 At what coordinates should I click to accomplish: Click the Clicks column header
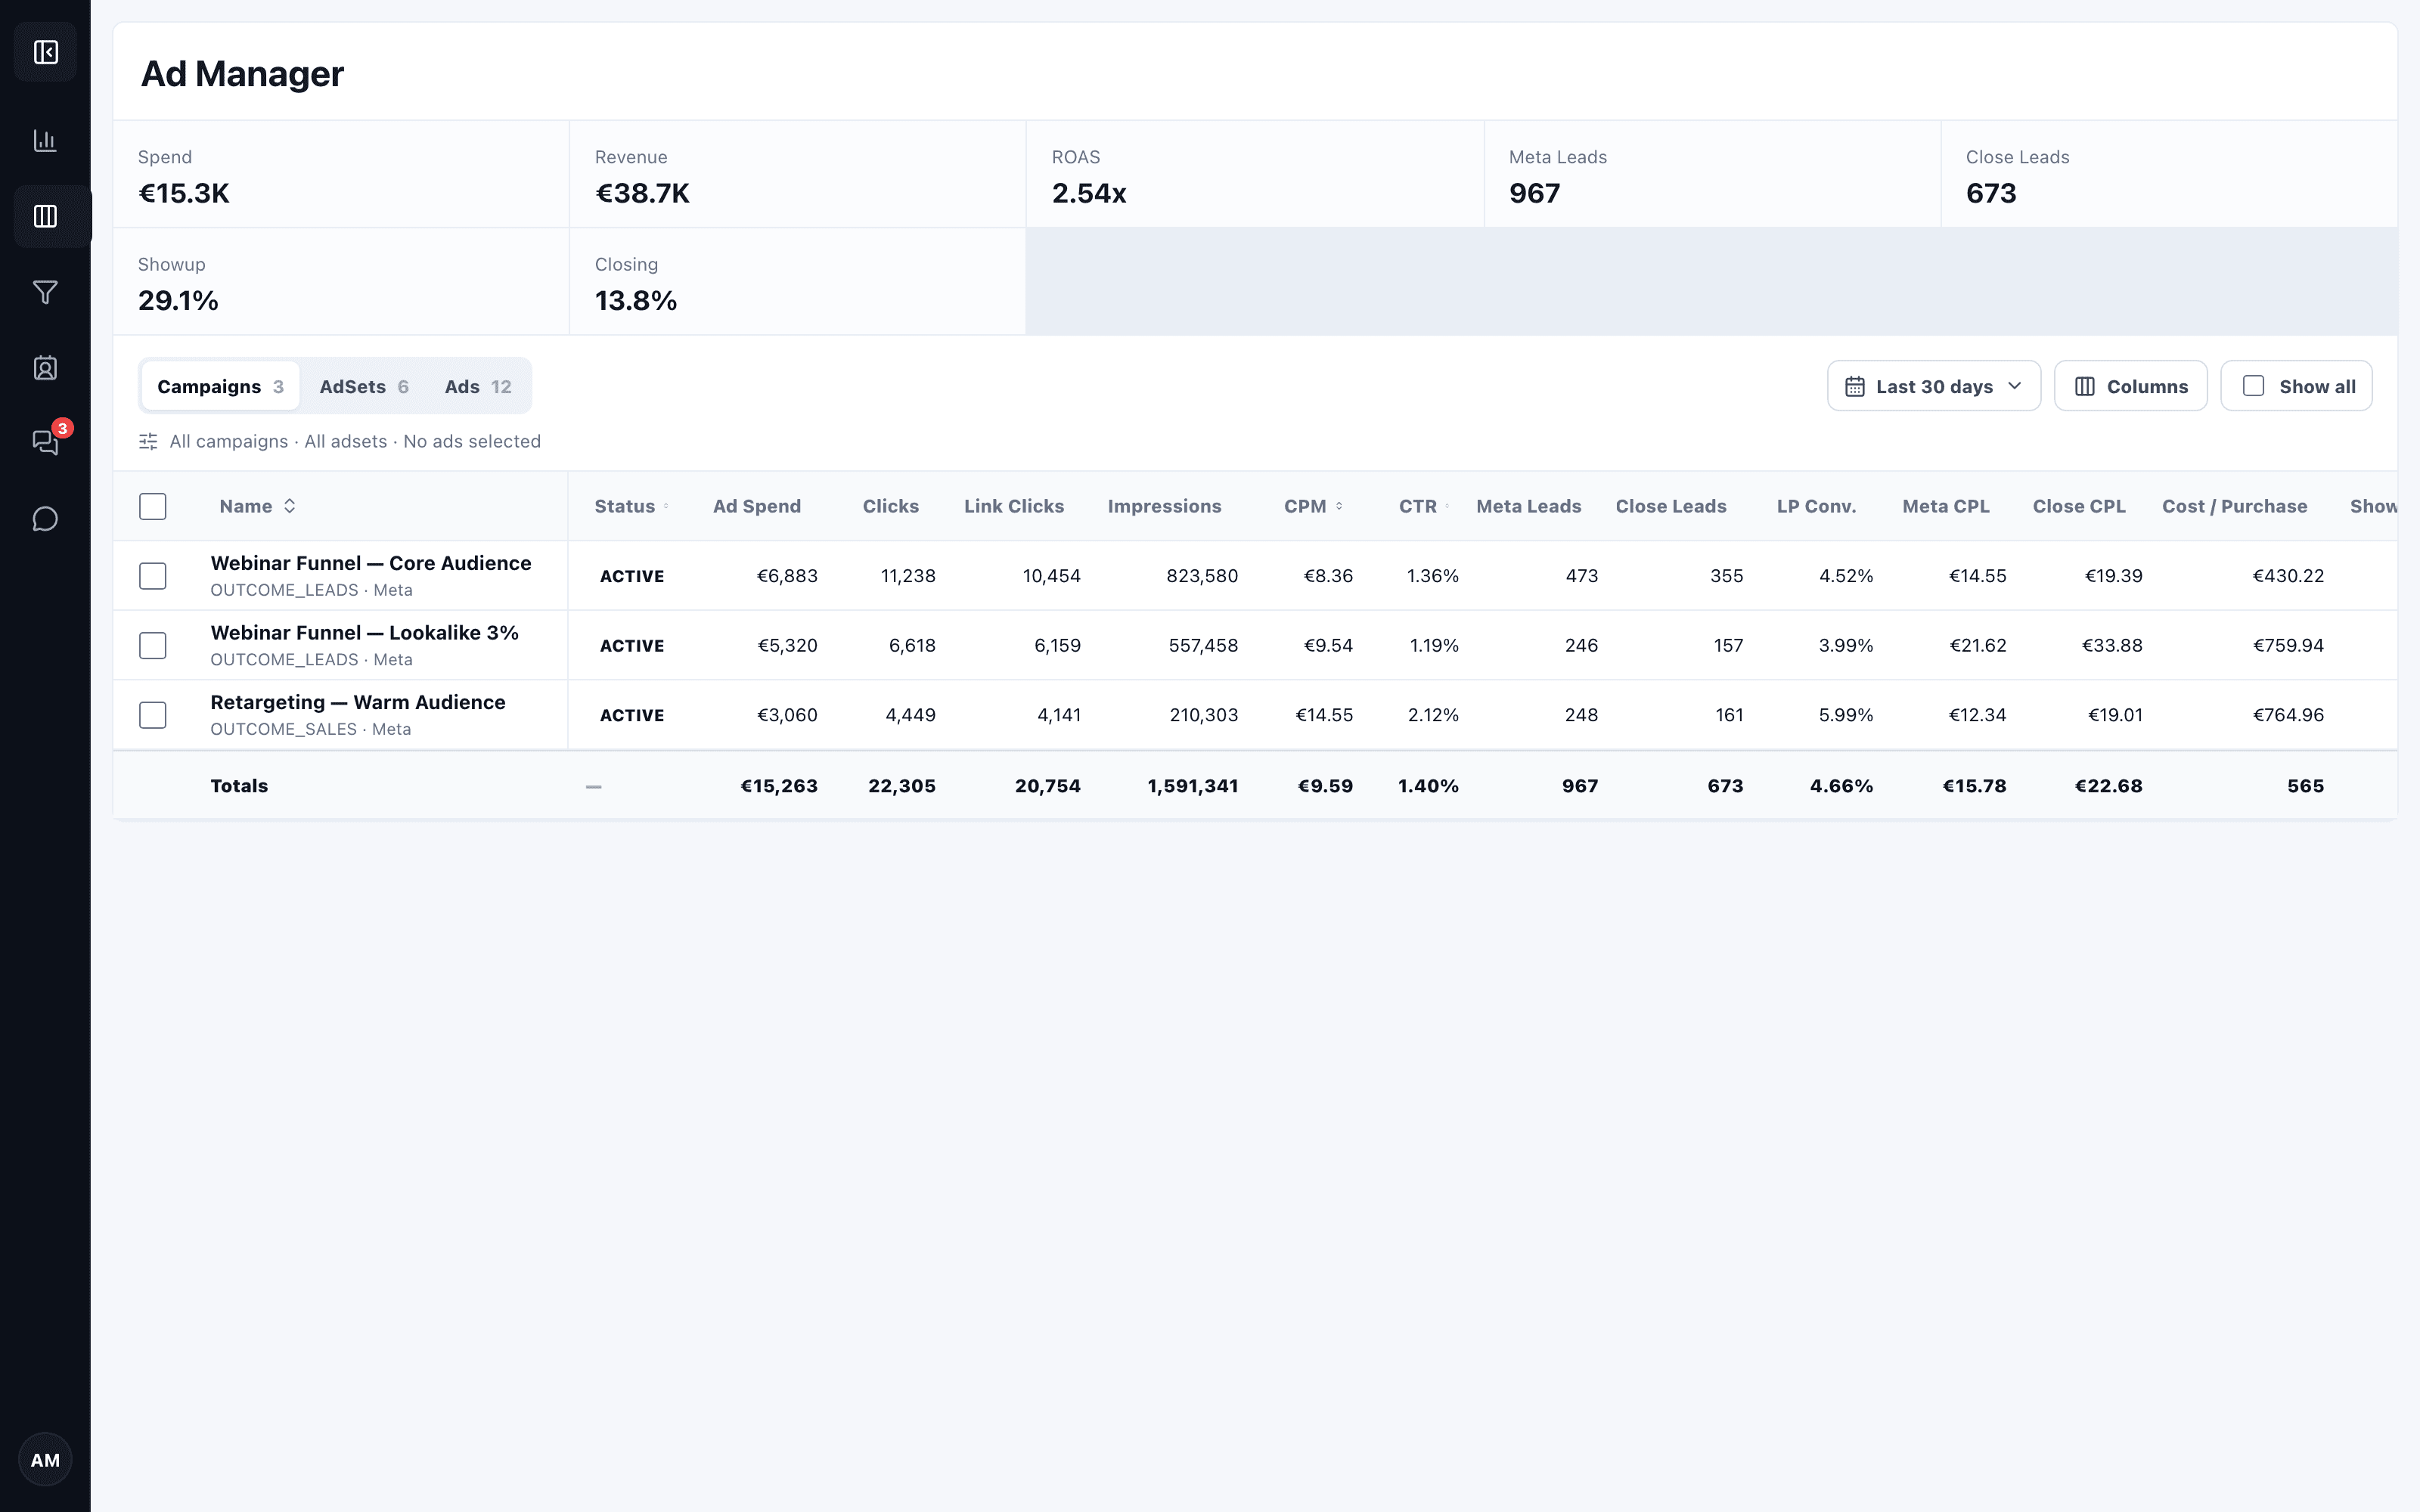click(891, 506)
